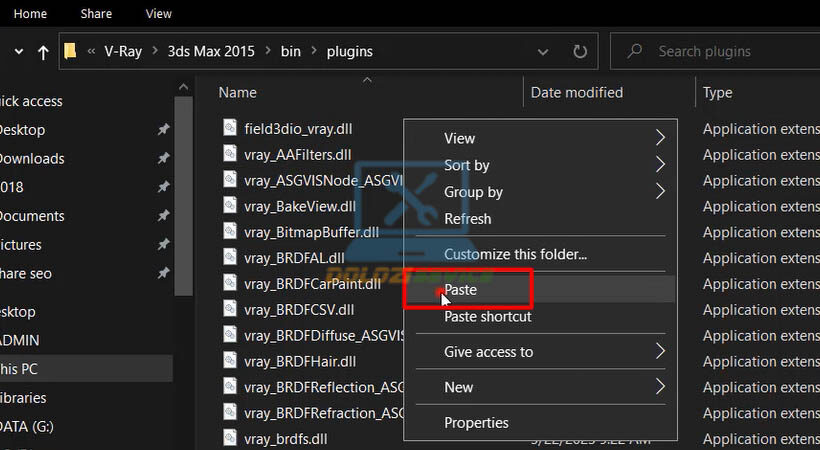Open DATA (G:) drive in sidebar

point(27,426)
